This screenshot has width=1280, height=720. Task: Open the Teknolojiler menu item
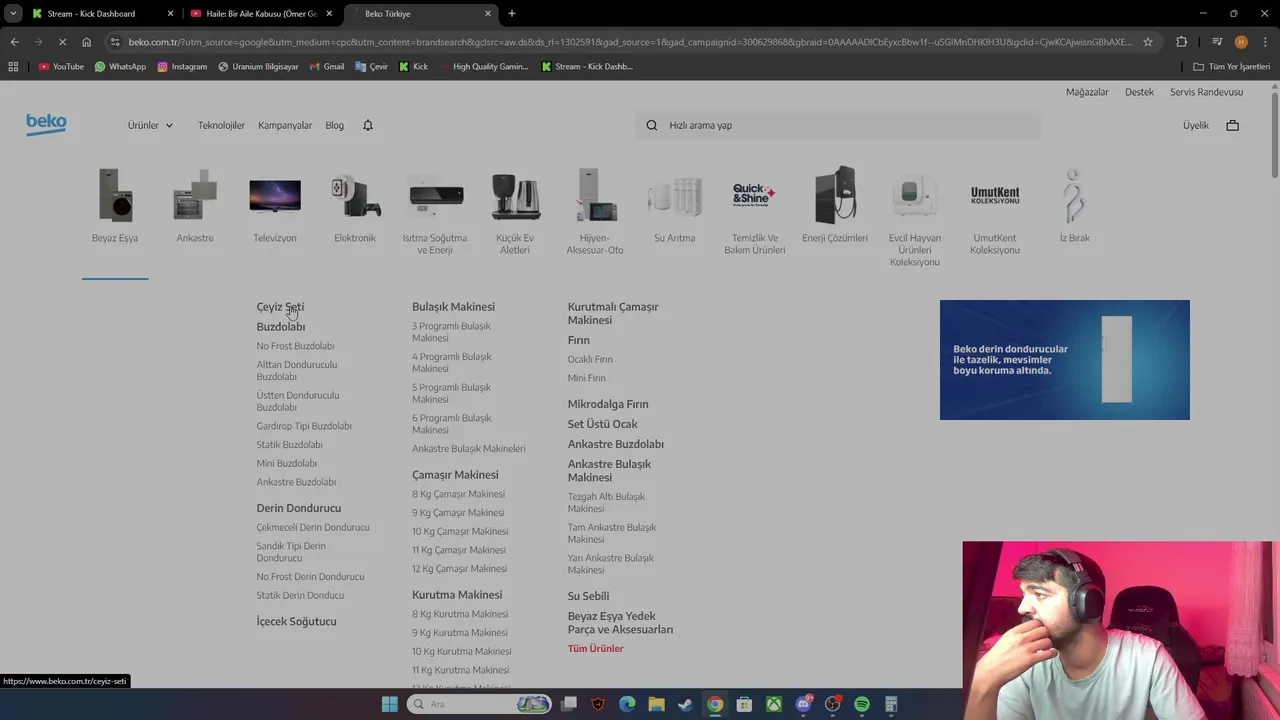tap(221, 125)
